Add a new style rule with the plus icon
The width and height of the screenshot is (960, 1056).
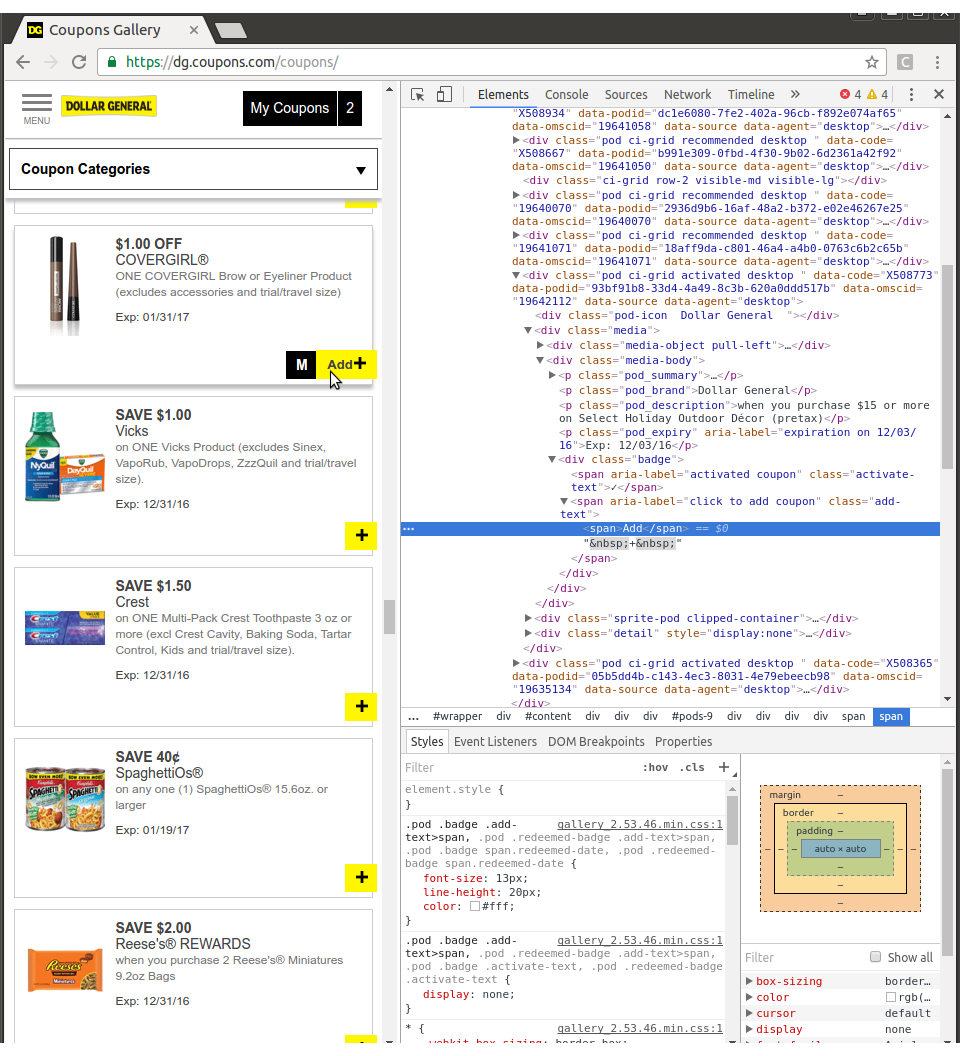[x=723, y=767]
